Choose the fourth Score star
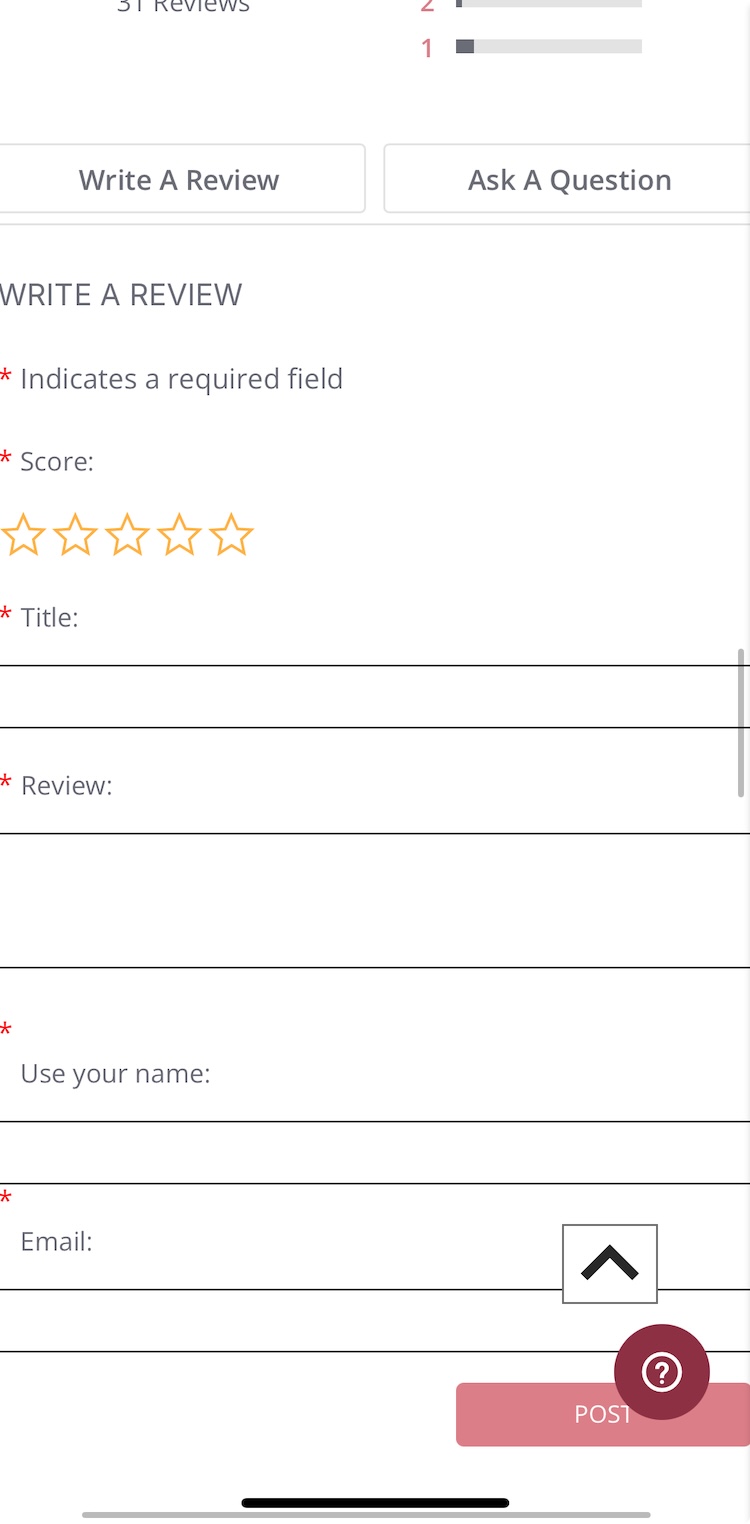This screenshot has width=750, height=1524. (x=179, y=535)
